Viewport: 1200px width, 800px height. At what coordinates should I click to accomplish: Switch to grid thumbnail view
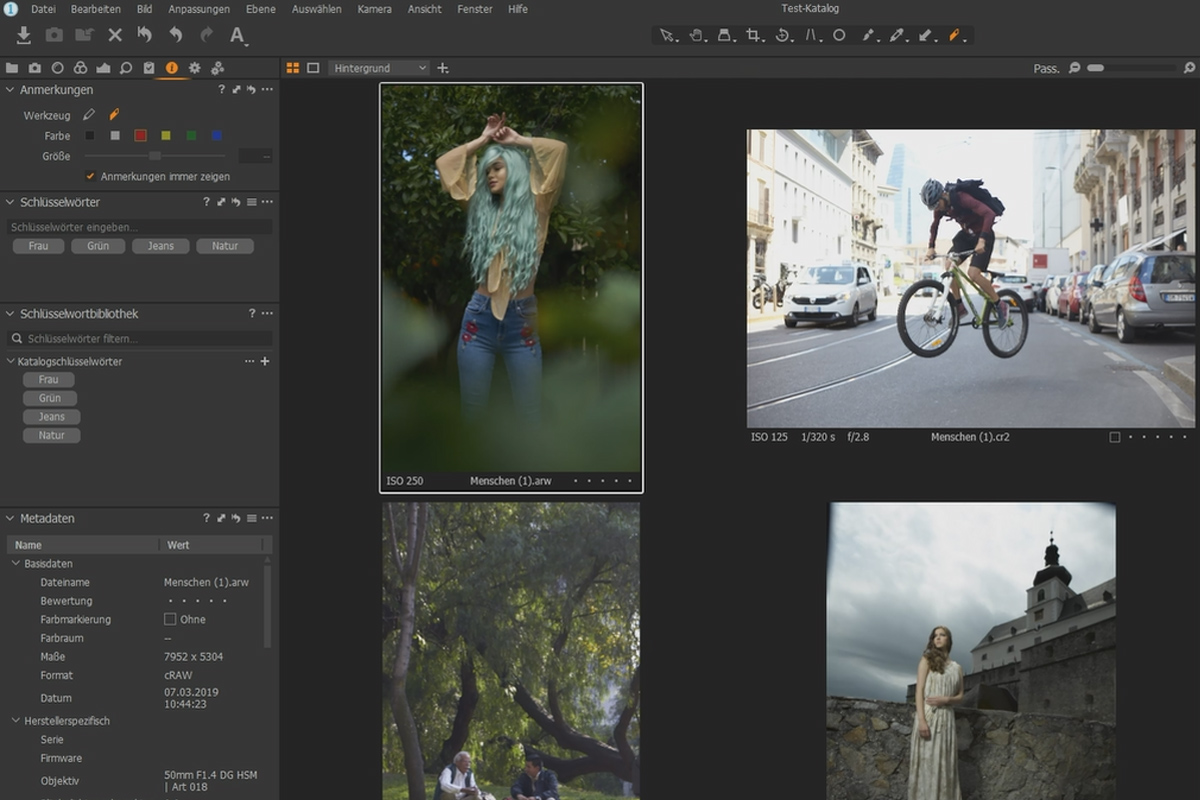293,68
